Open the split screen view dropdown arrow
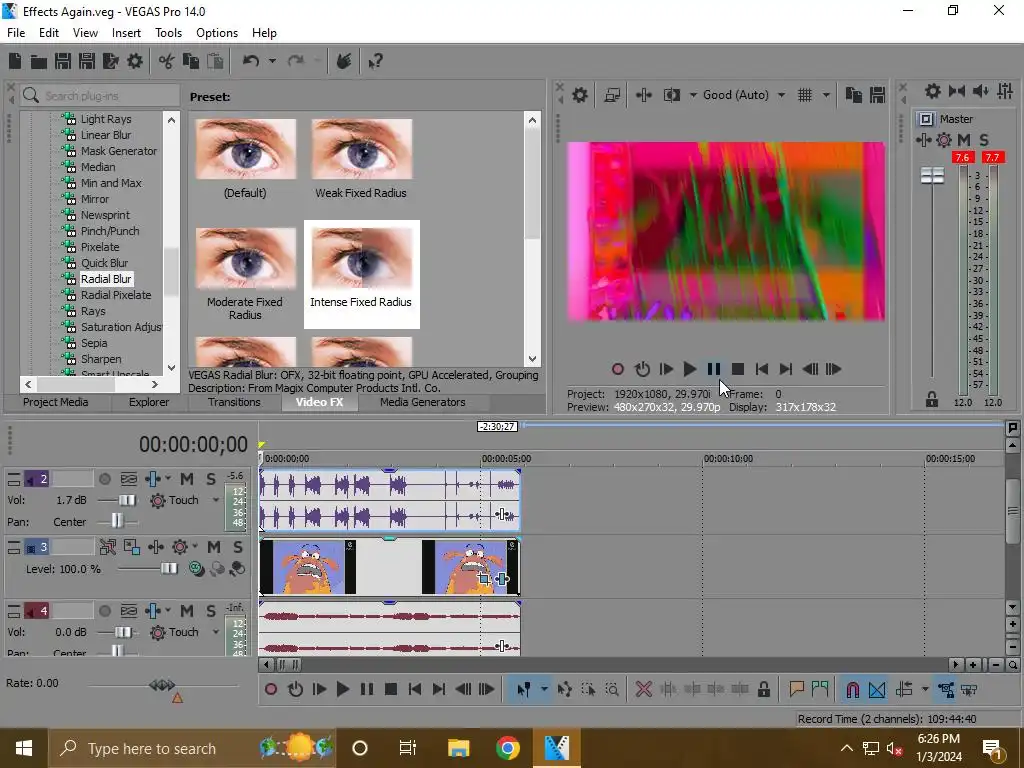Viewport: 1024px width, 768px height. pyautogui.click(x=693, y=95)
